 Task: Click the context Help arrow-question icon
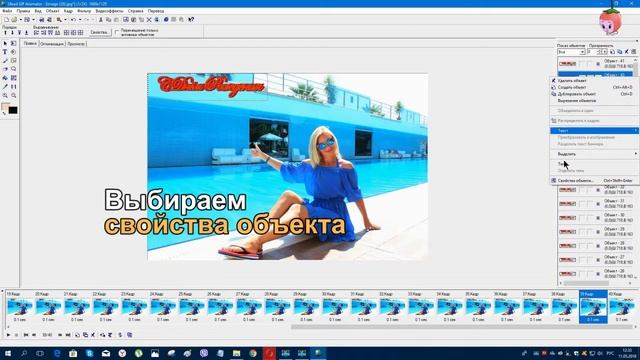click(191, 20)
